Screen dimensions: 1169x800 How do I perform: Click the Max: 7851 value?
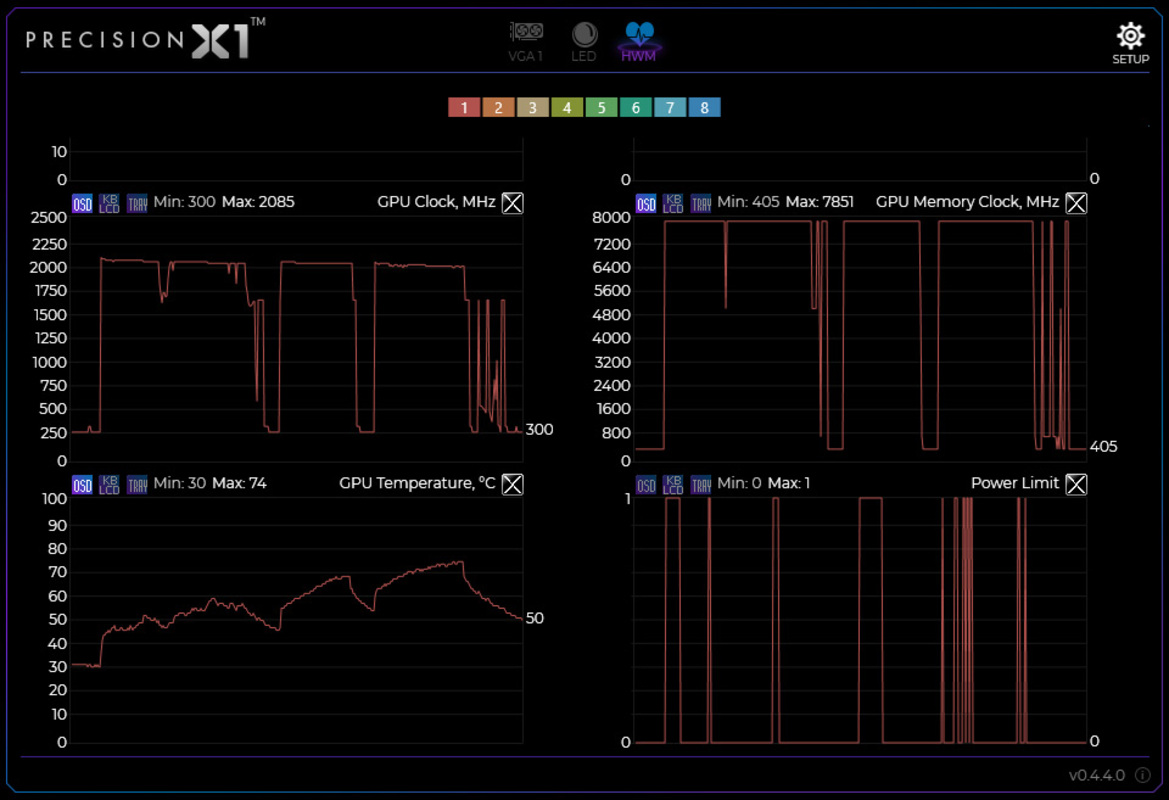(819, 202)
